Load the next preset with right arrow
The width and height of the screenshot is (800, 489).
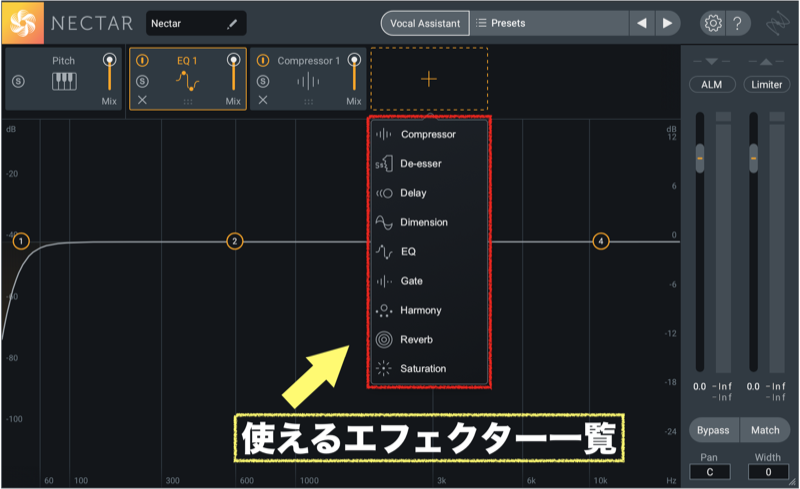[667, 23]
